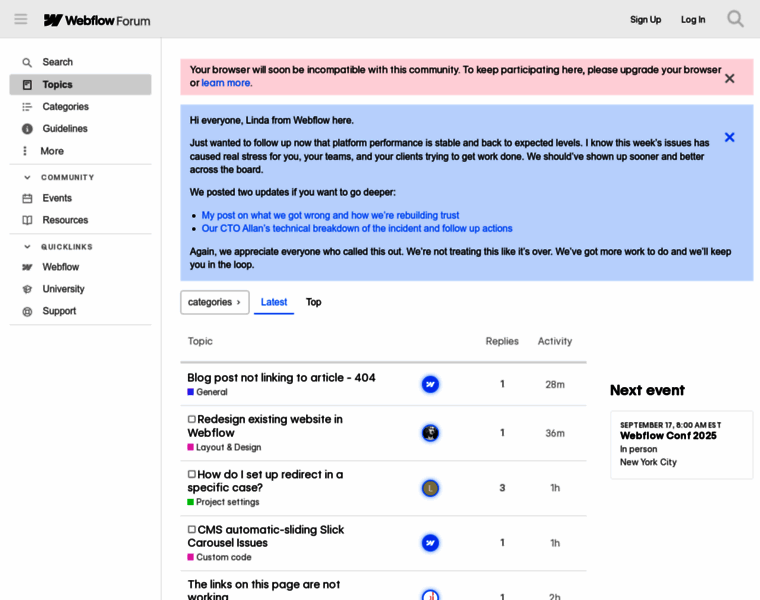The width and height of the screenshot is (760, 600).
Task: Collapse the QUICKLINKS section
Action: [27, 247]
